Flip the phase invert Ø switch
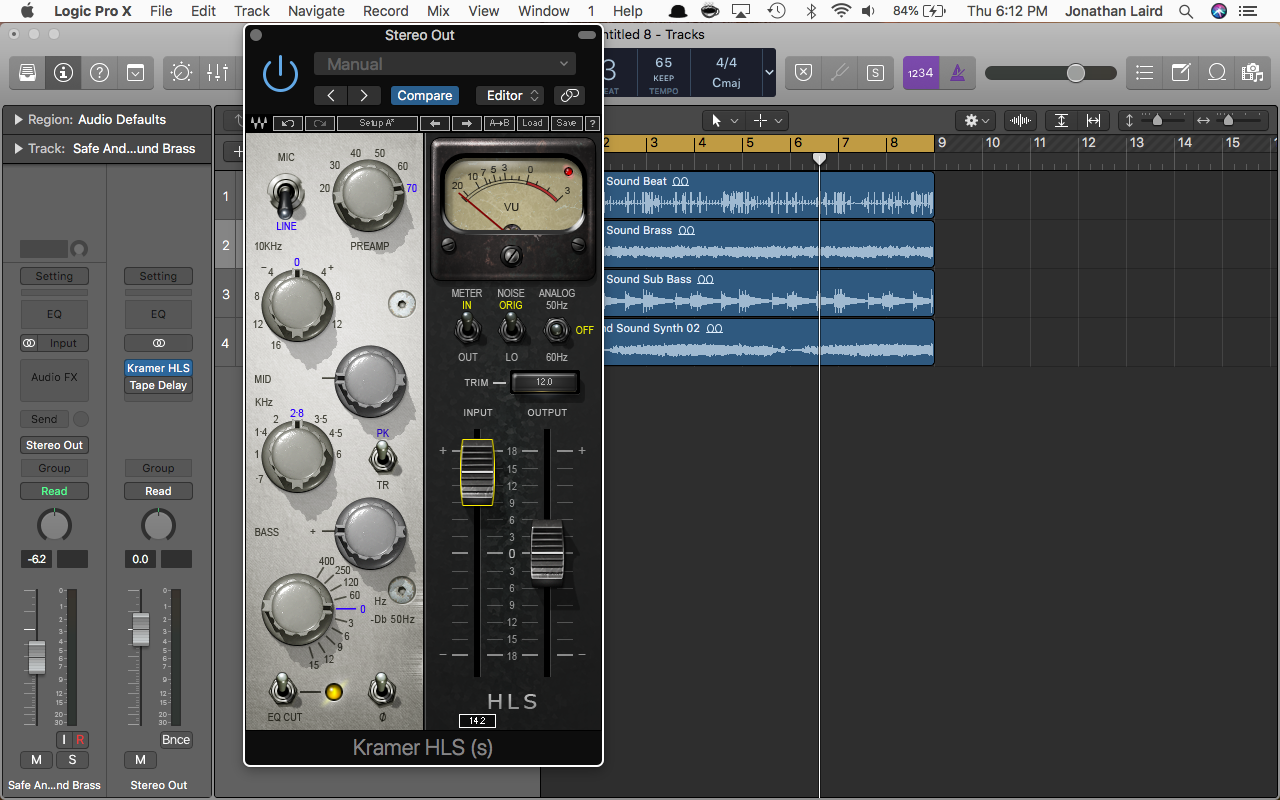This screenshot has height=800, width=1280. pyautogui.click(x=382, y=688)
